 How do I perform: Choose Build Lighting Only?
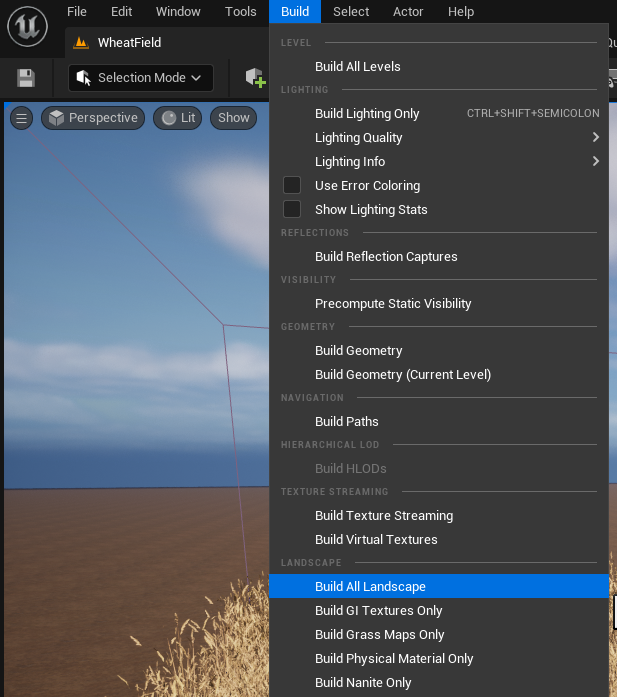click(x=439, y=114)
